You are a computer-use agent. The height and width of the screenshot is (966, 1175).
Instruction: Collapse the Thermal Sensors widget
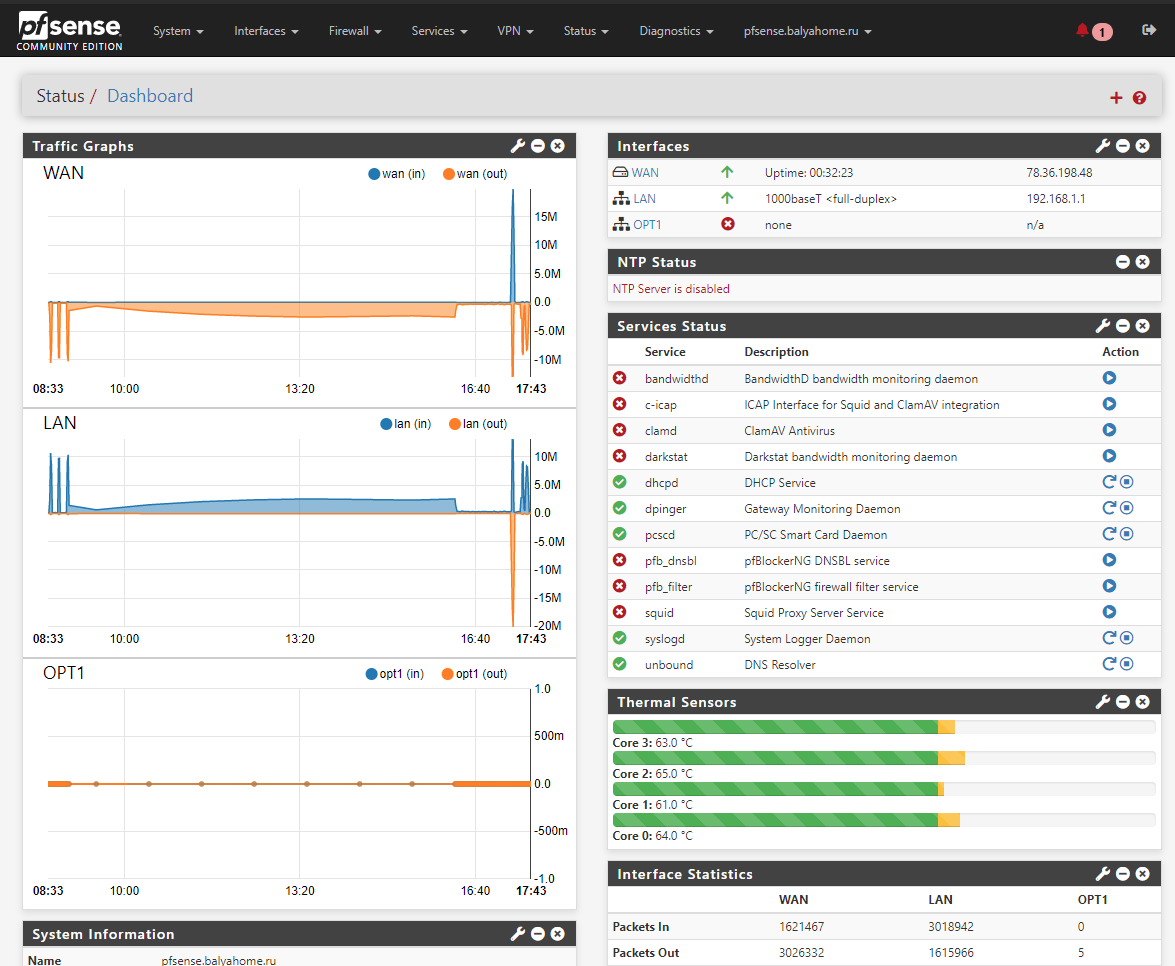(x=1122, y=702)
